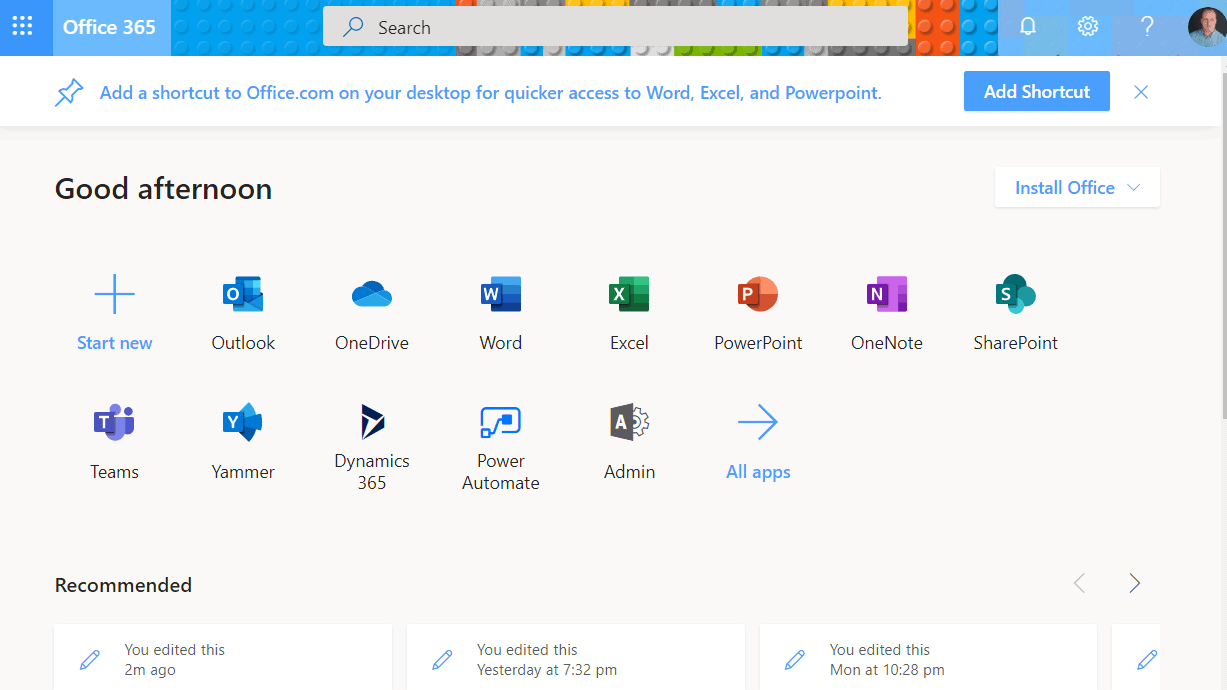Open the card edited 2m ago
The image size is (1227, 690).
click(223, 657)
